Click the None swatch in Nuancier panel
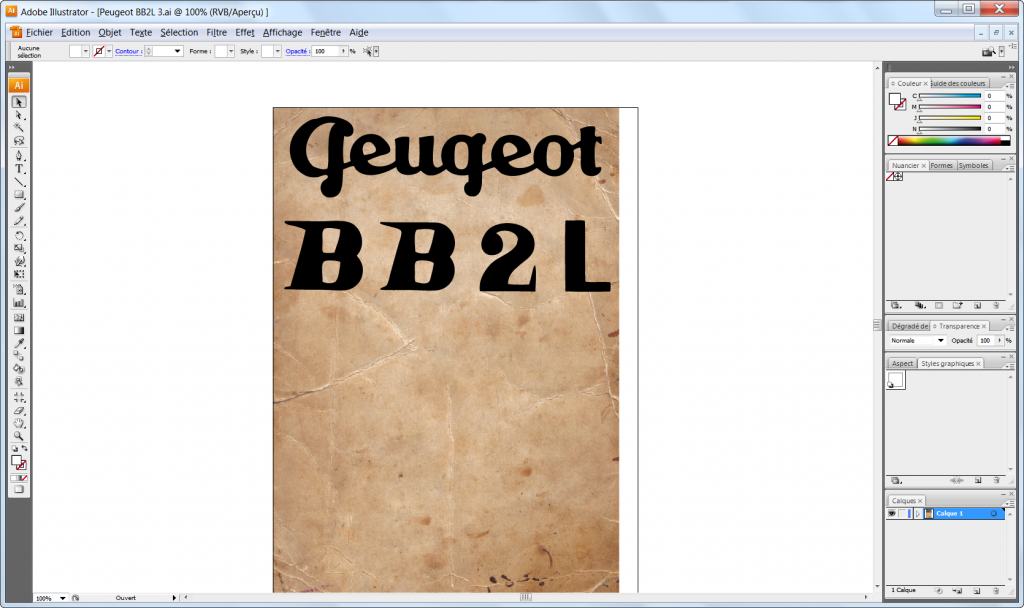The width and height of the screenshot is (1024, 608). tap(890, 176)
